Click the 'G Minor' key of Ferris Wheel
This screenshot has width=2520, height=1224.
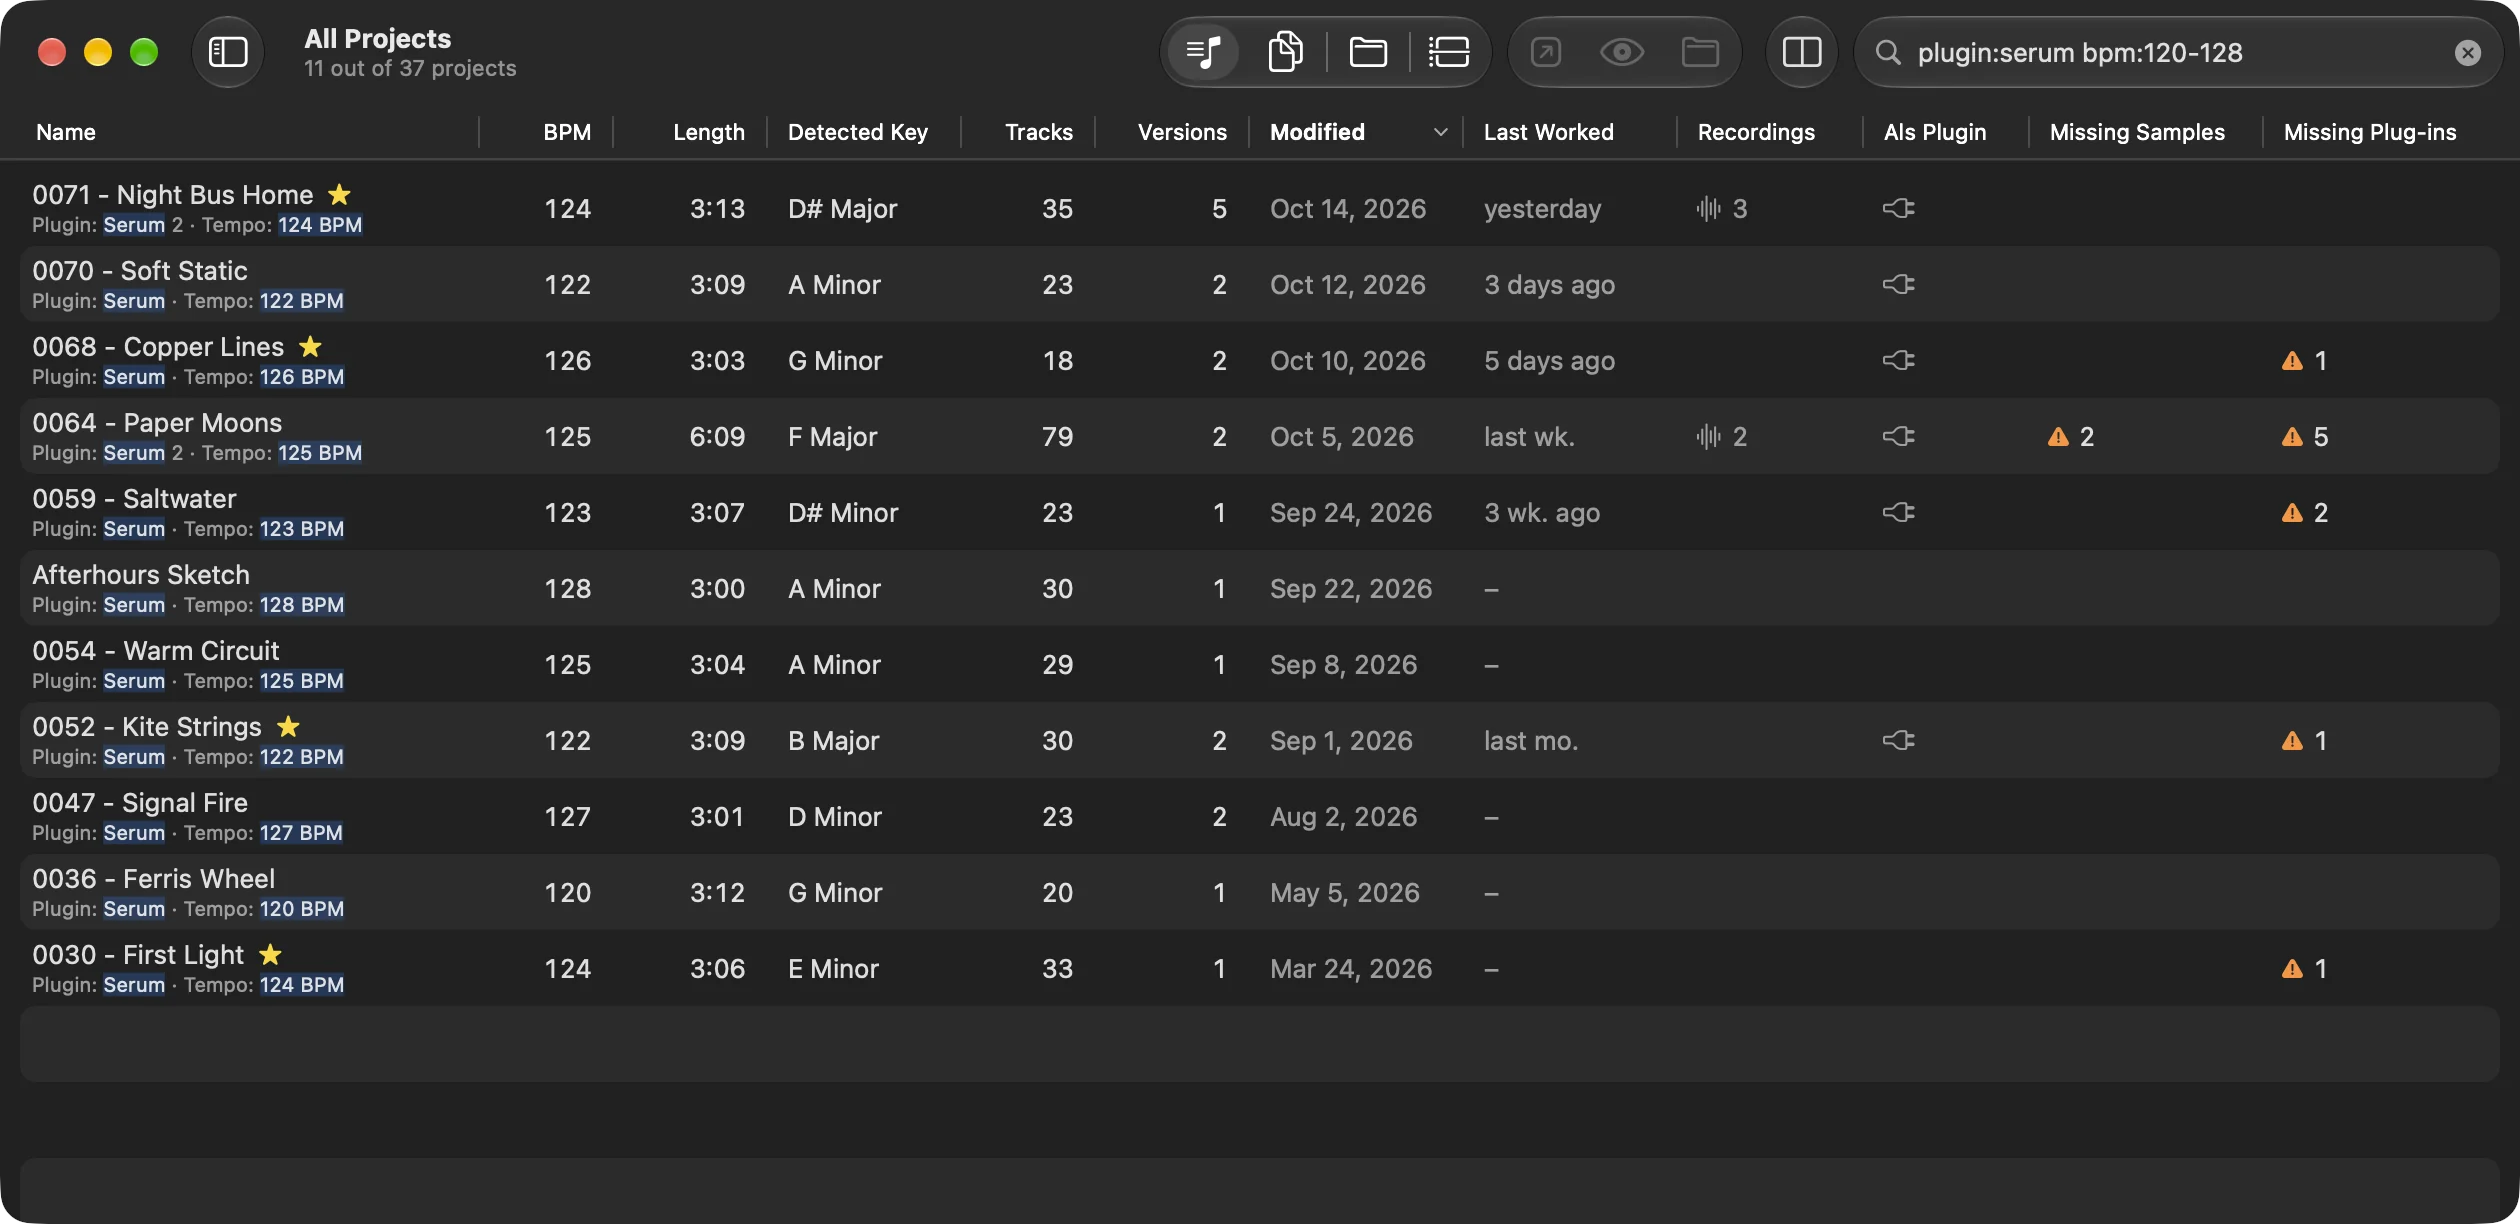835,893
